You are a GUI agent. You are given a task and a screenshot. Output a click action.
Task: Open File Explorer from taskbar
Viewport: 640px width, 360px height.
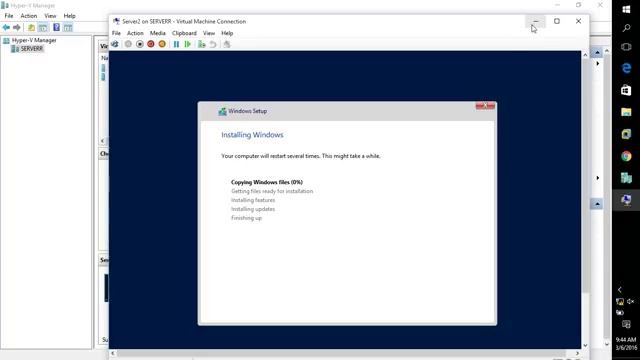click(626, 112)
